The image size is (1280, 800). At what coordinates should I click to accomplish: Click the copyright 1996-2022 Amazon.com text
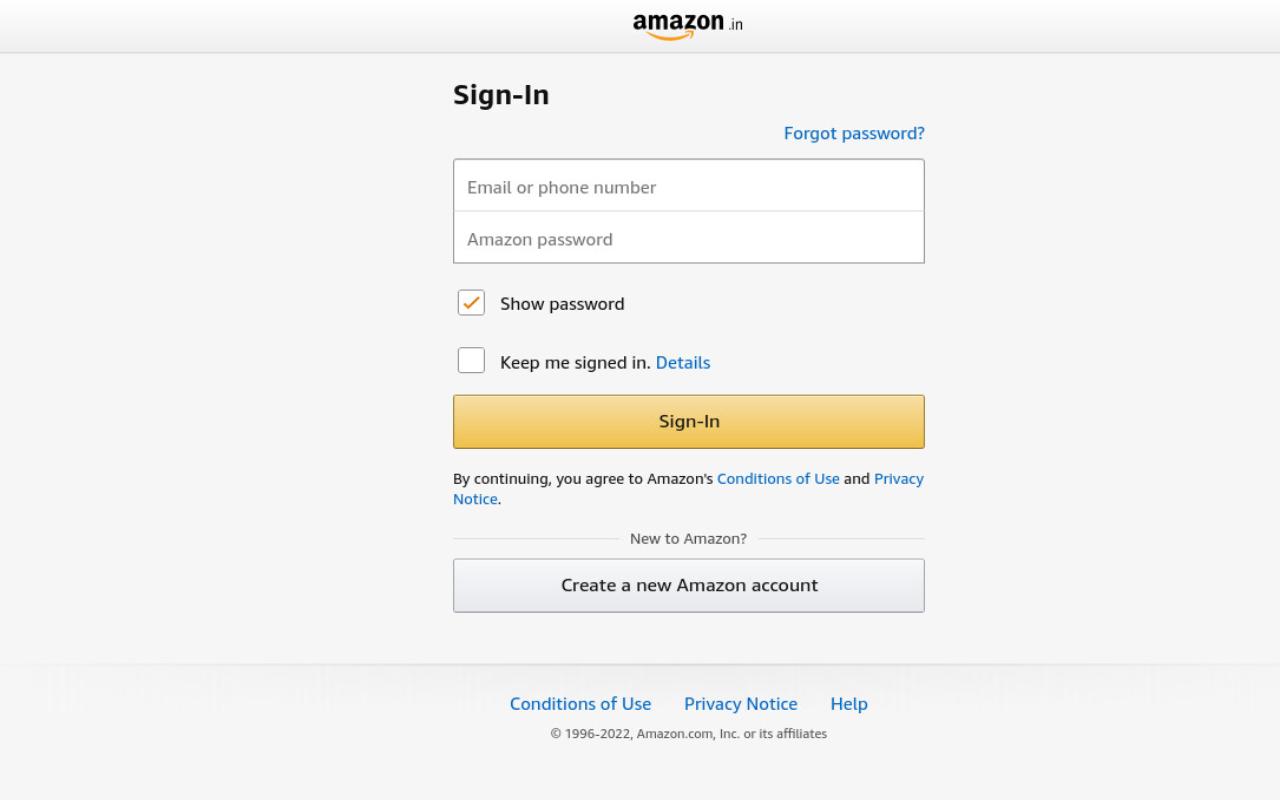coord(689,734)
